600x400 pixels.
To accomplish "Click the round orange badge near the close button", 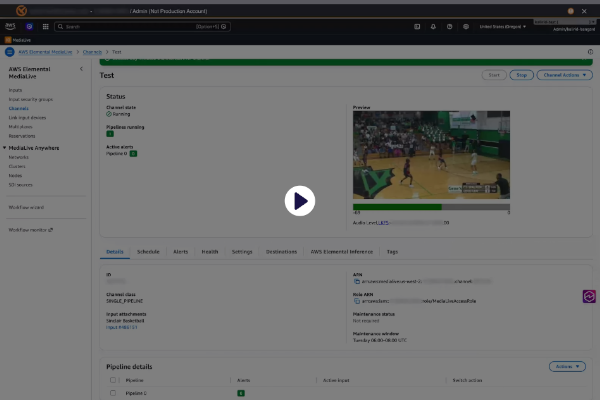I will coord(571,11).
